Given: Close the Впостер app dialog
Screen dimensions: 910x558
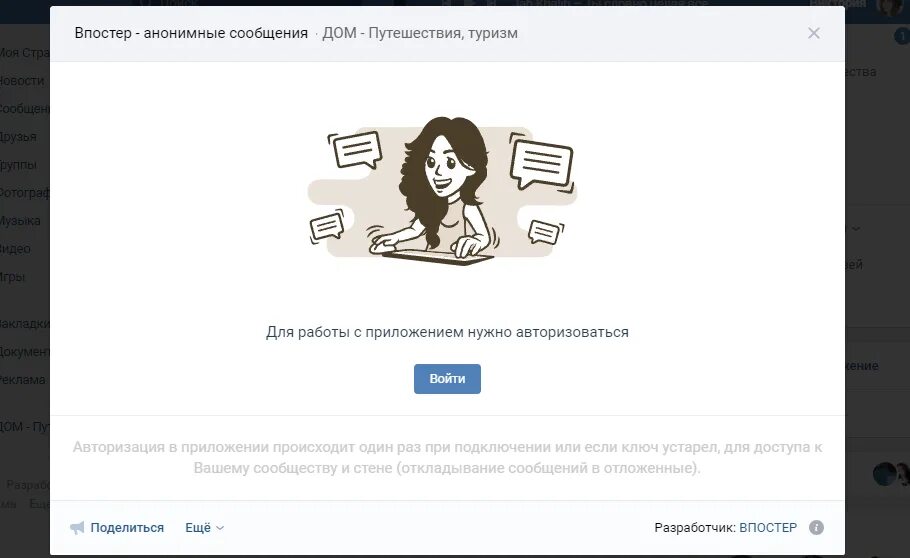Looking at the screenshot, I should click(x=814, y=33).
